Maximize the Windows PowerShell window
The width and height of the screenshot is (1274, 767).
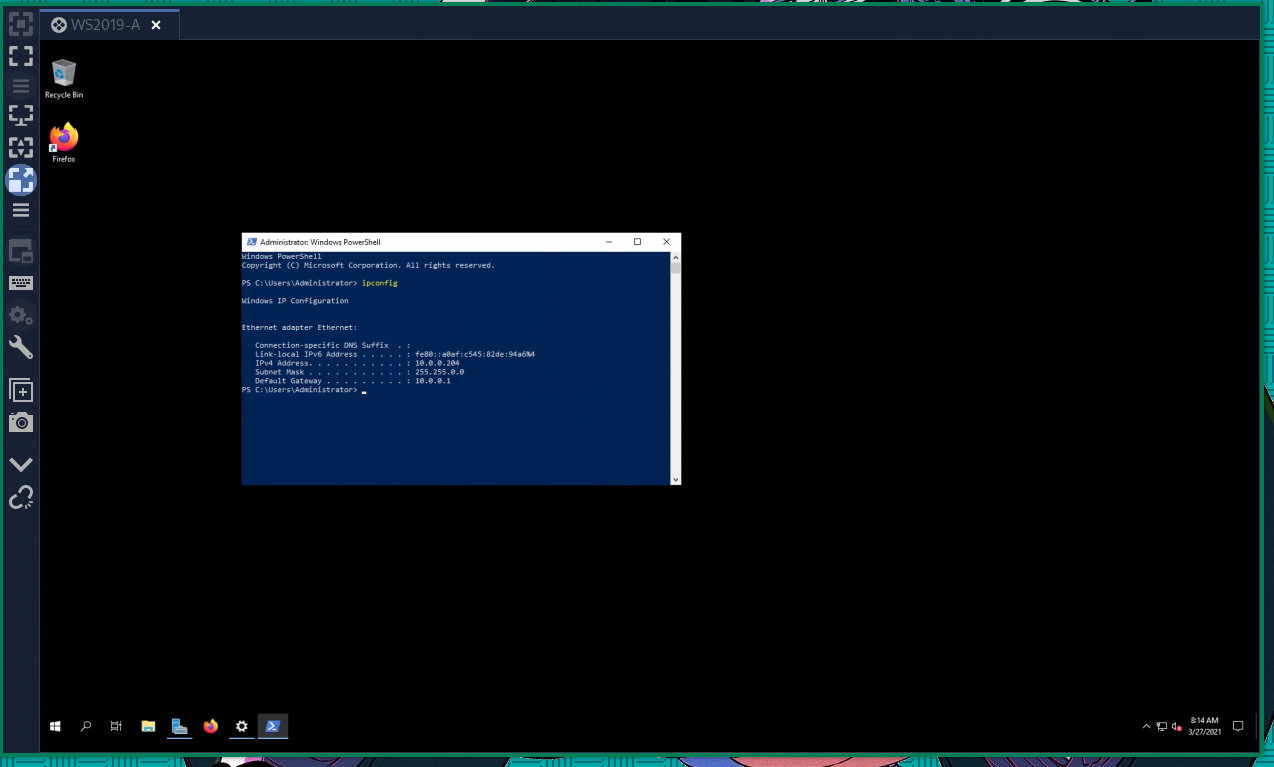637,242
